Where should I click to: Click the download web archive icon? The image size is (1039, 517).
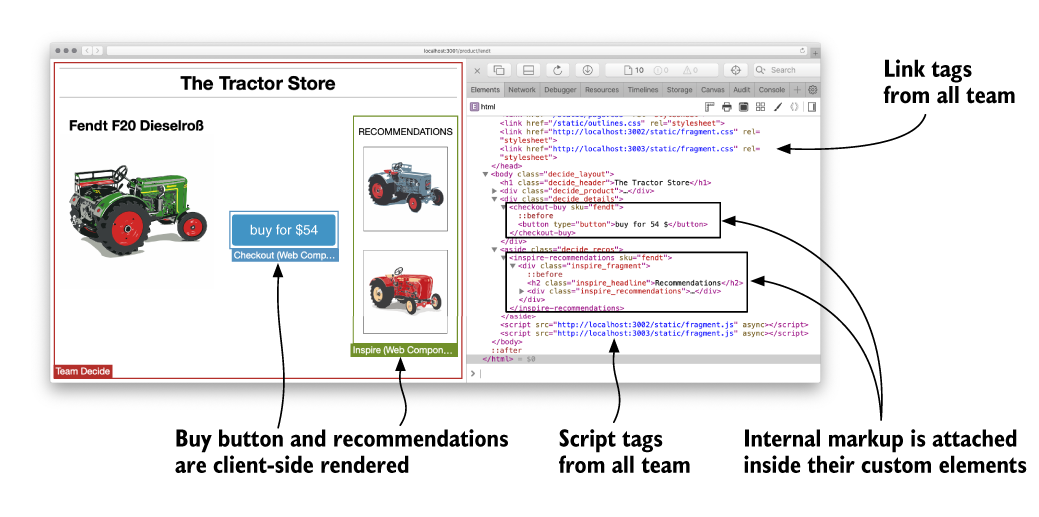click(x=587, y=70)
